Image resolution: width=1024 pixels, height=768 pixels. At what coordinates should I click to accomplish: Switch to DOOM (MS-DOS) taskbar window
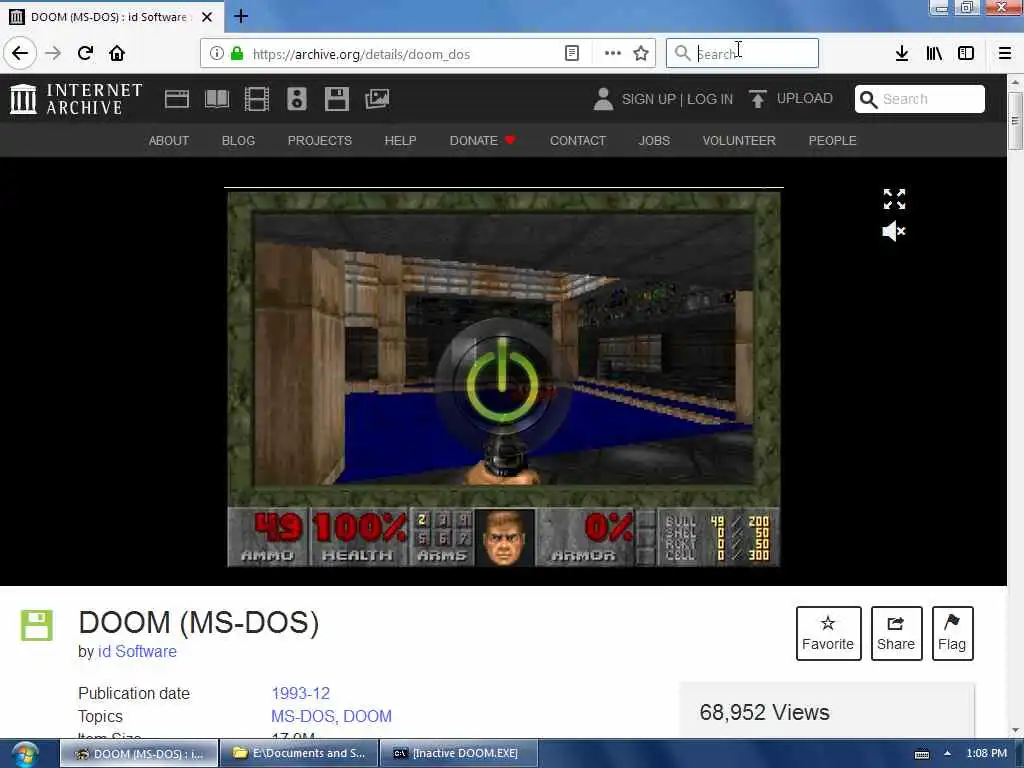point(139,754)
